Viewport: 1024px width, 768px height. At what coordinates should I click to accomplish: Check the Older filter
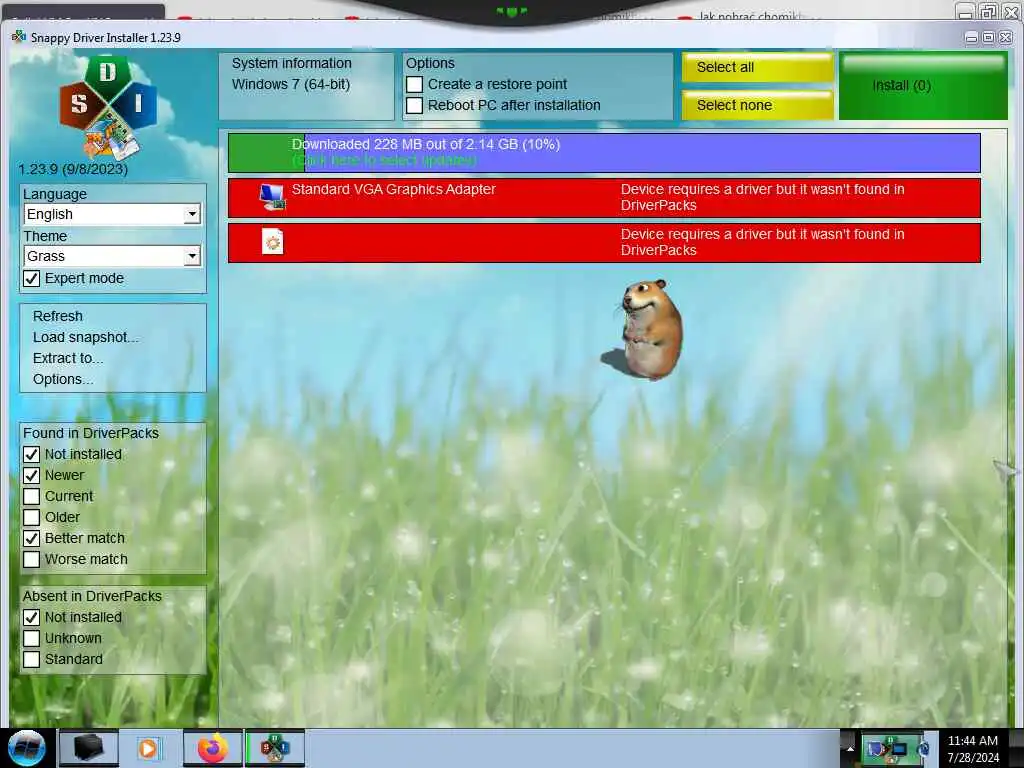point(31,517)
